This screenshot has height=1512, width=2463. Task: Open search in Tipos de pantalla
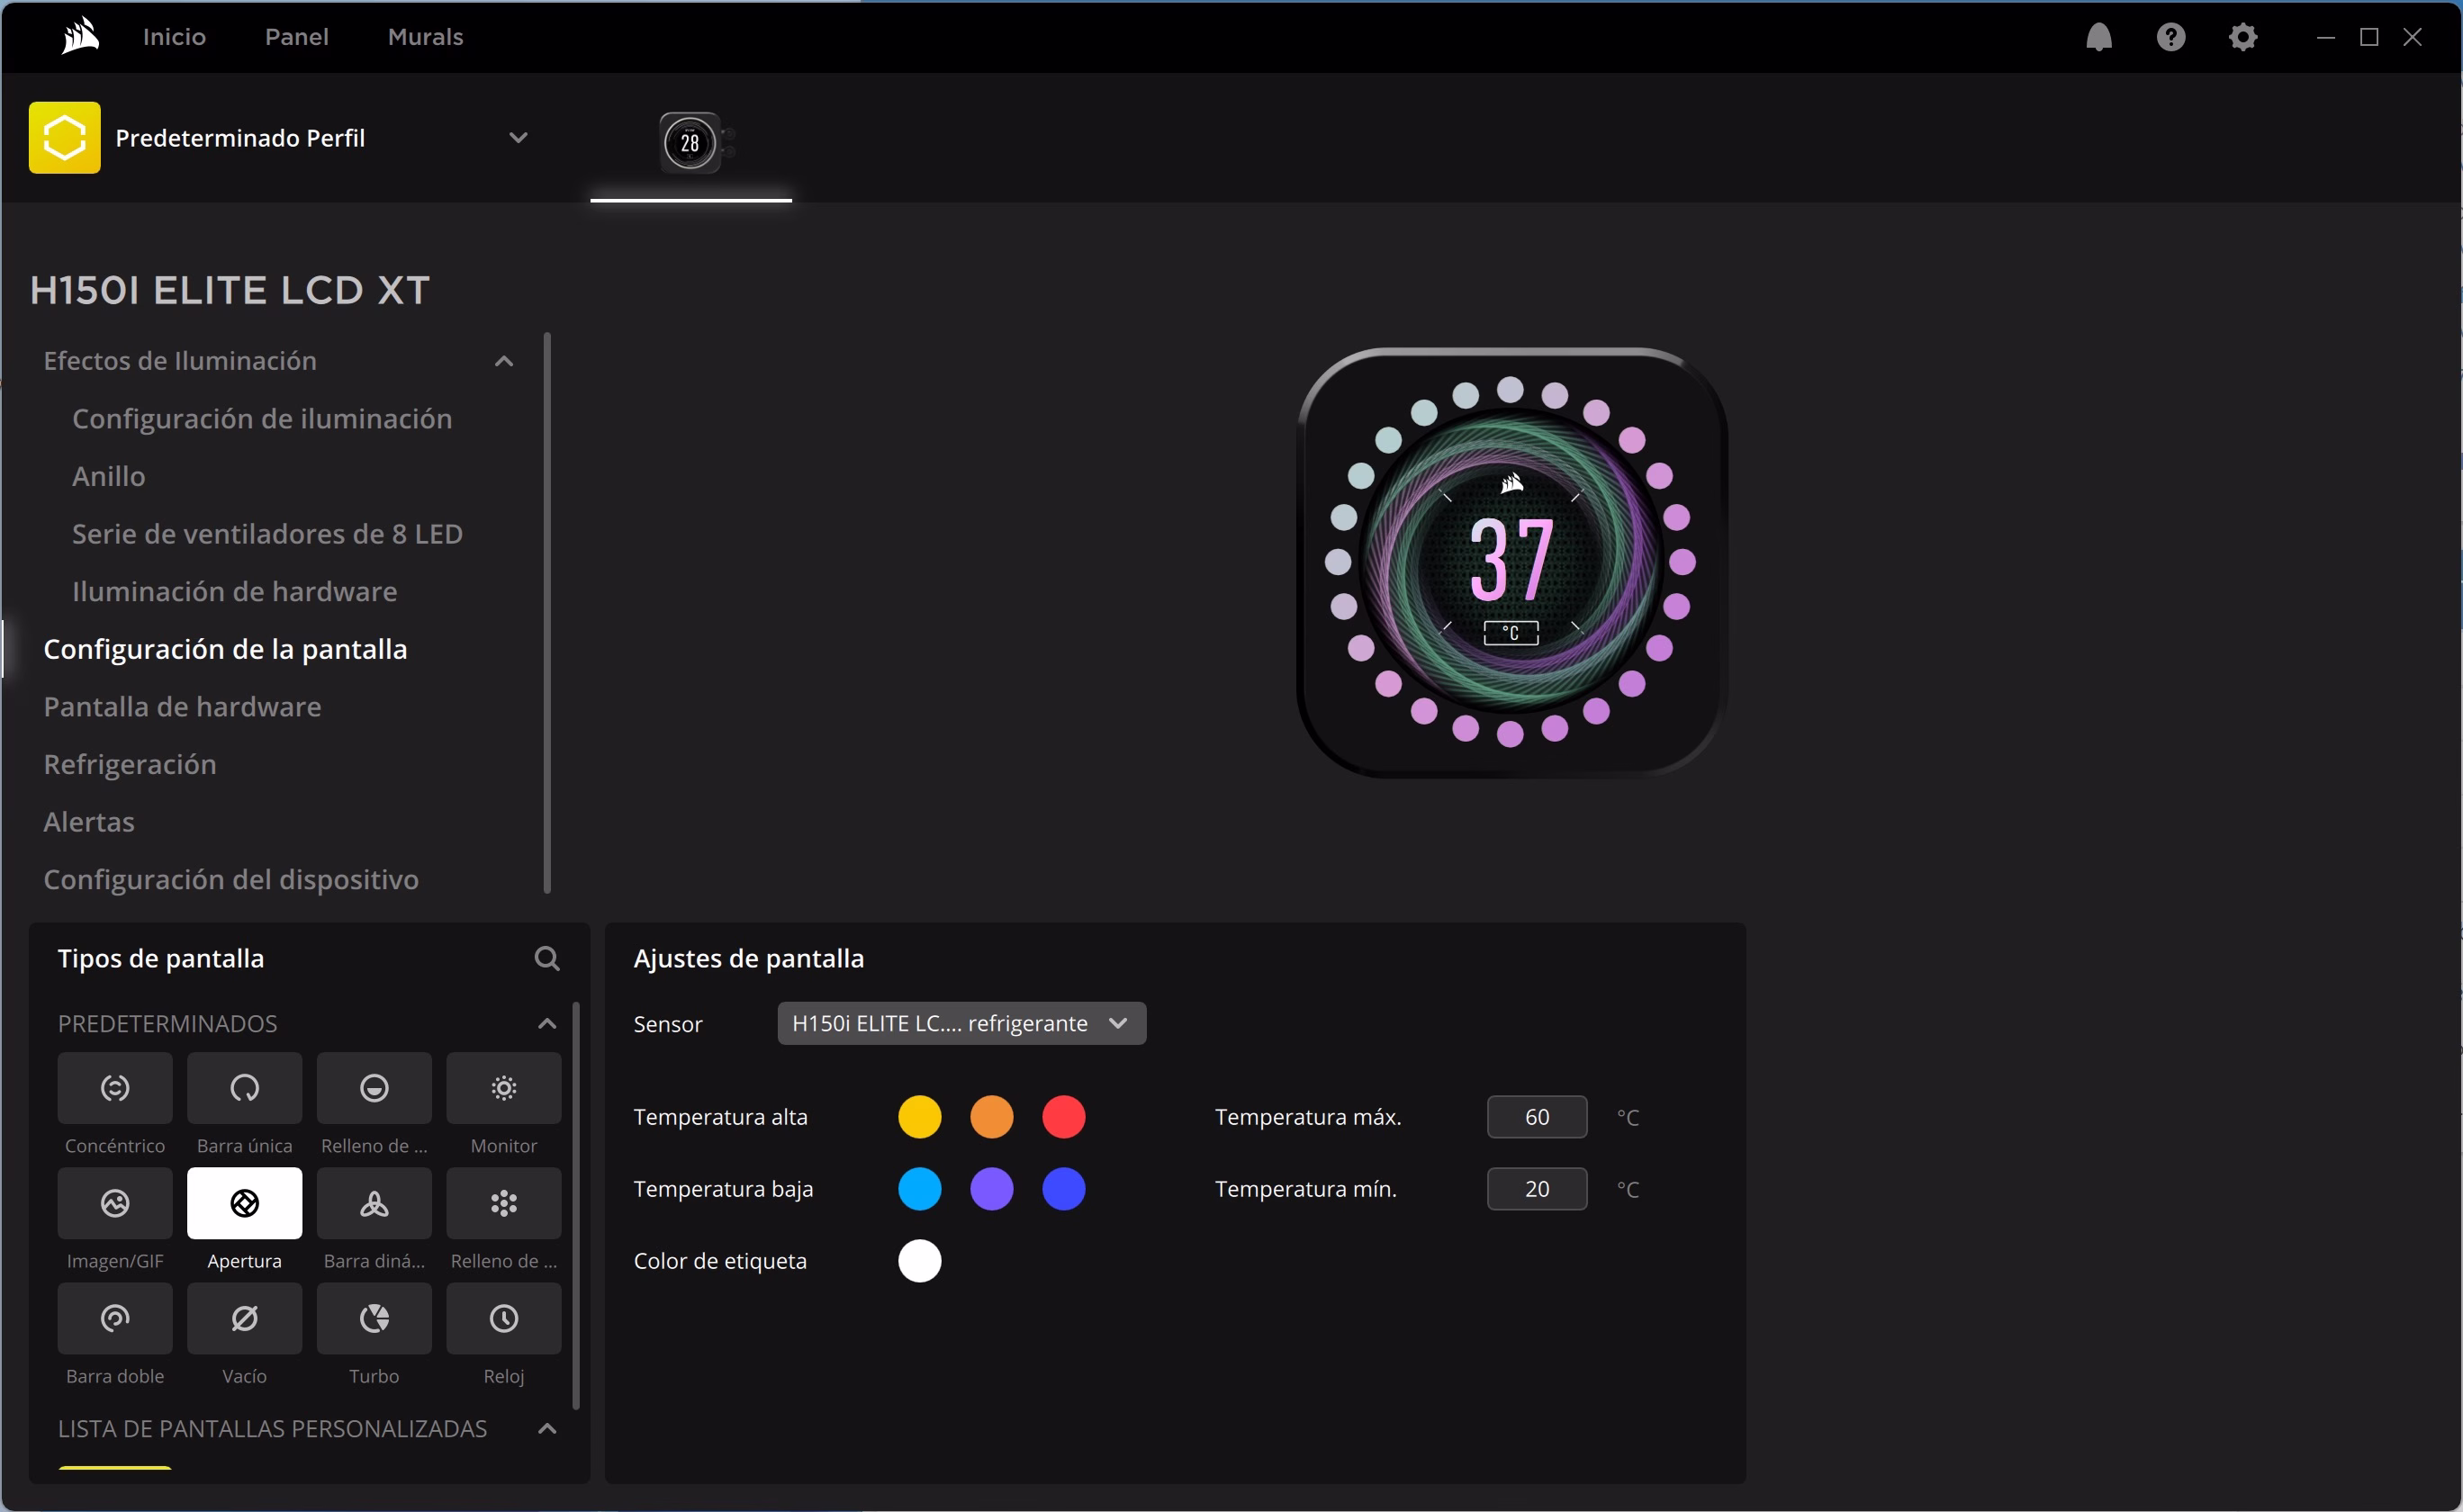pyautogui.click(x=546, y=959)
